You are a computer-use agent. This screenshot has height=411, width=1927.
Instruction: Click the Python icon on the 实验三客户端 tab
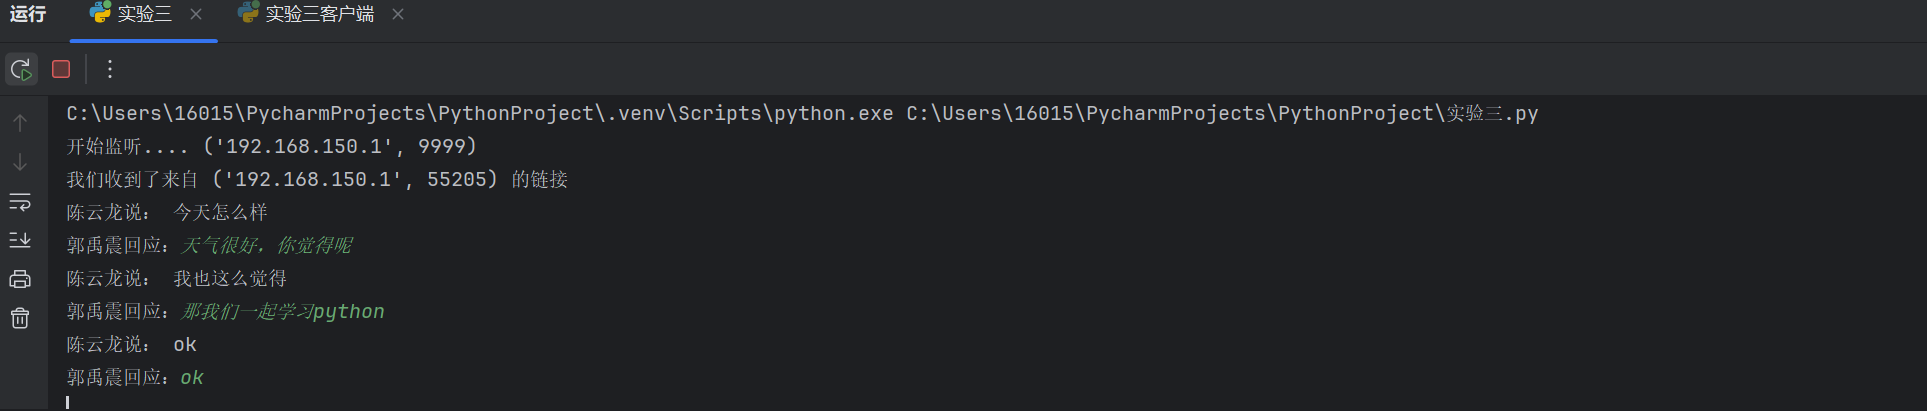248,13
